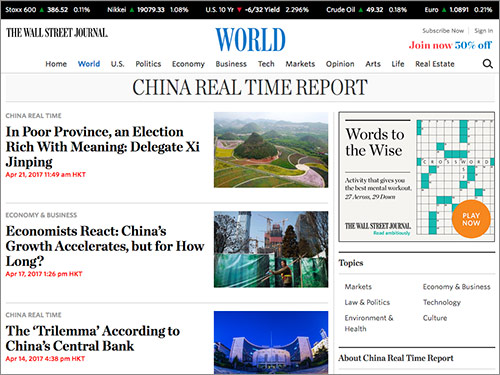Open the China Real Time Report title
Image resolution: width=500 pixels, height=375 pixels.
pos(250,87)
